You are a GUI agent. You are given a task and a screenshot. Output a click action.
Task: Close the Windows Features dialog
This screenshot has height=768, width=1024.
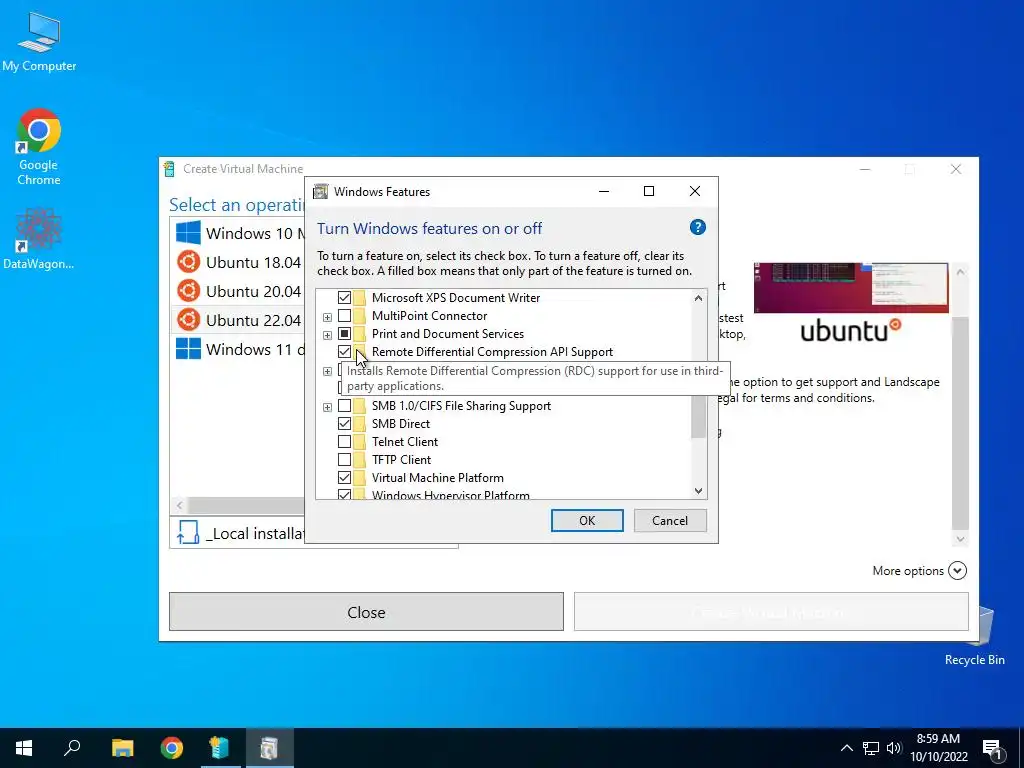(695, 191)
